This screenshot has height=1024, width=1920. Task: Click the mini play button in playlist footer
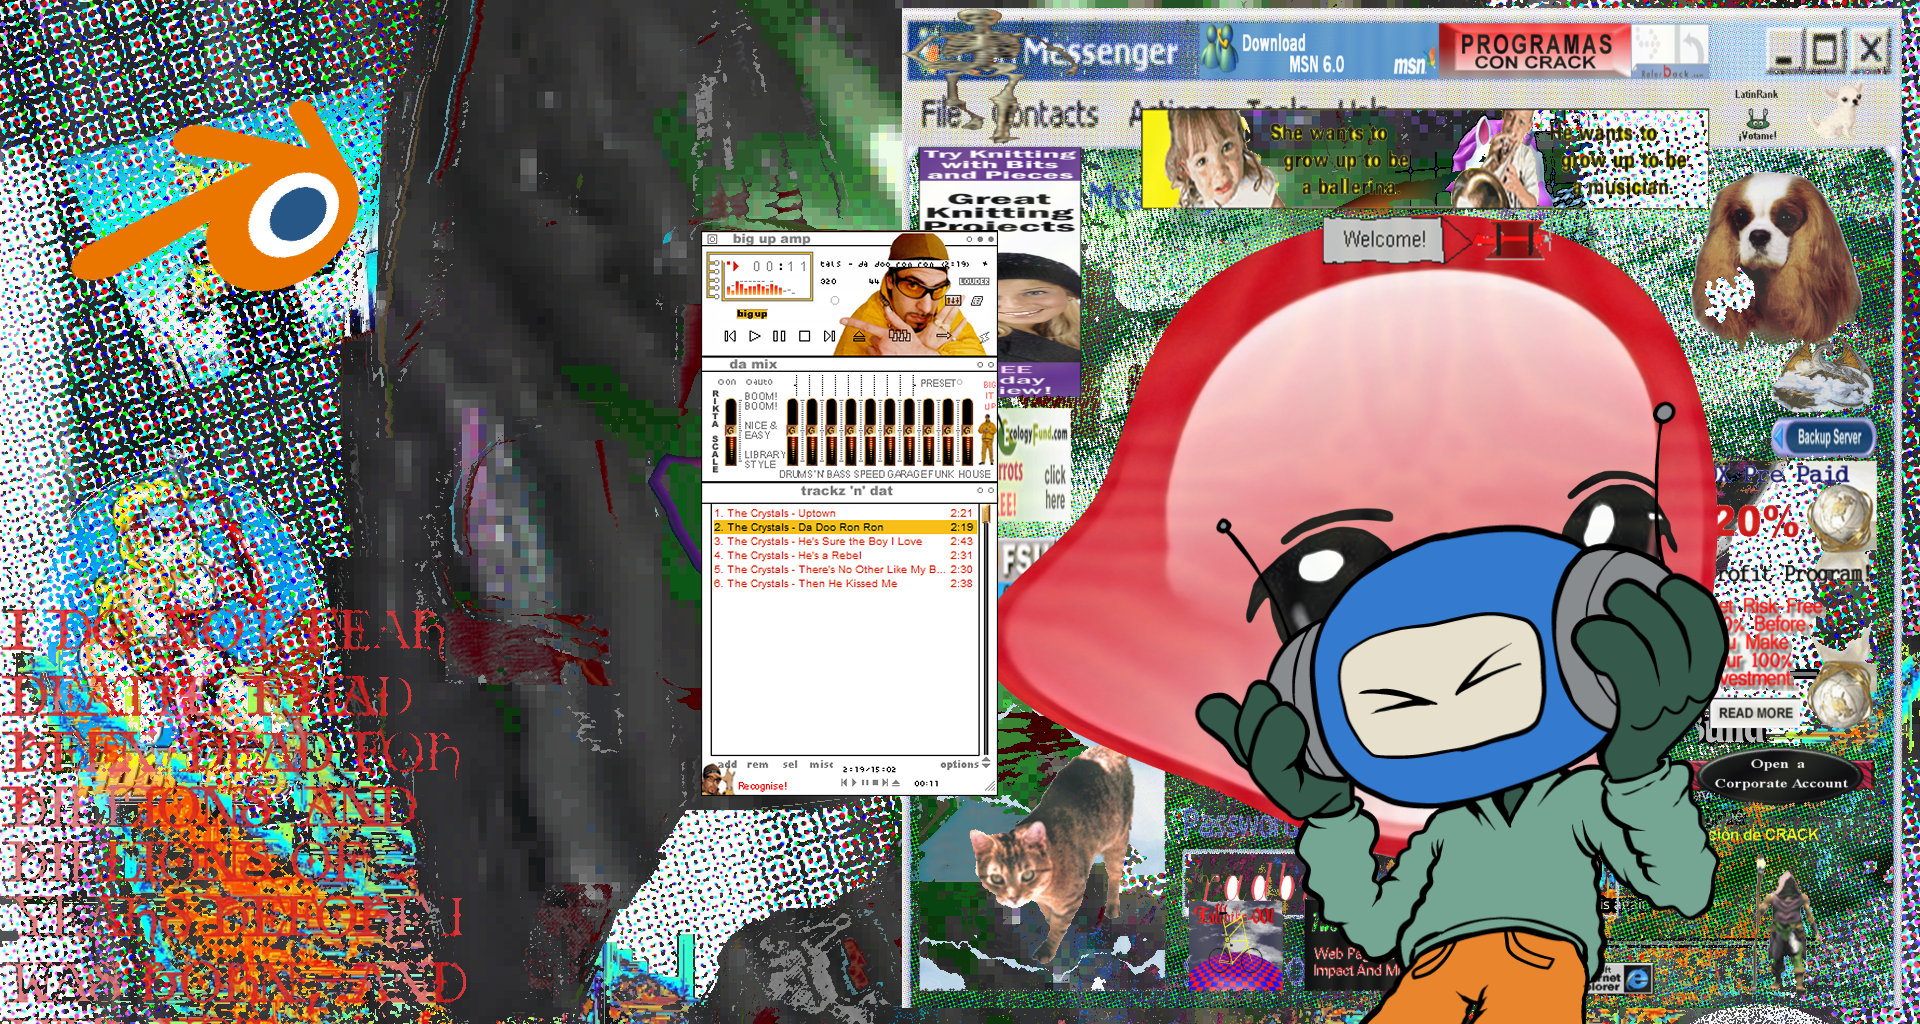[853, 782]
